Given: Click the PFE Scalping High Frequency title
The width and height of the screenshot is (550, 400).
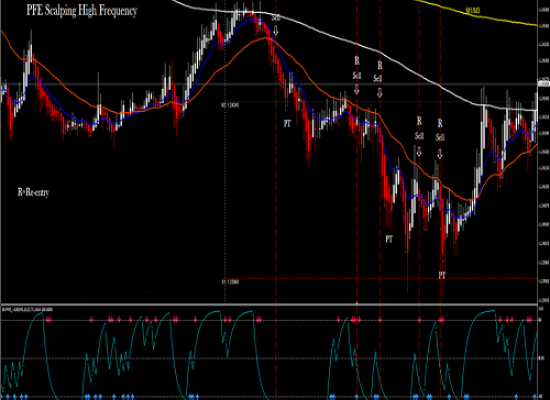Looking at the screenshot, I should coord(81,11).
